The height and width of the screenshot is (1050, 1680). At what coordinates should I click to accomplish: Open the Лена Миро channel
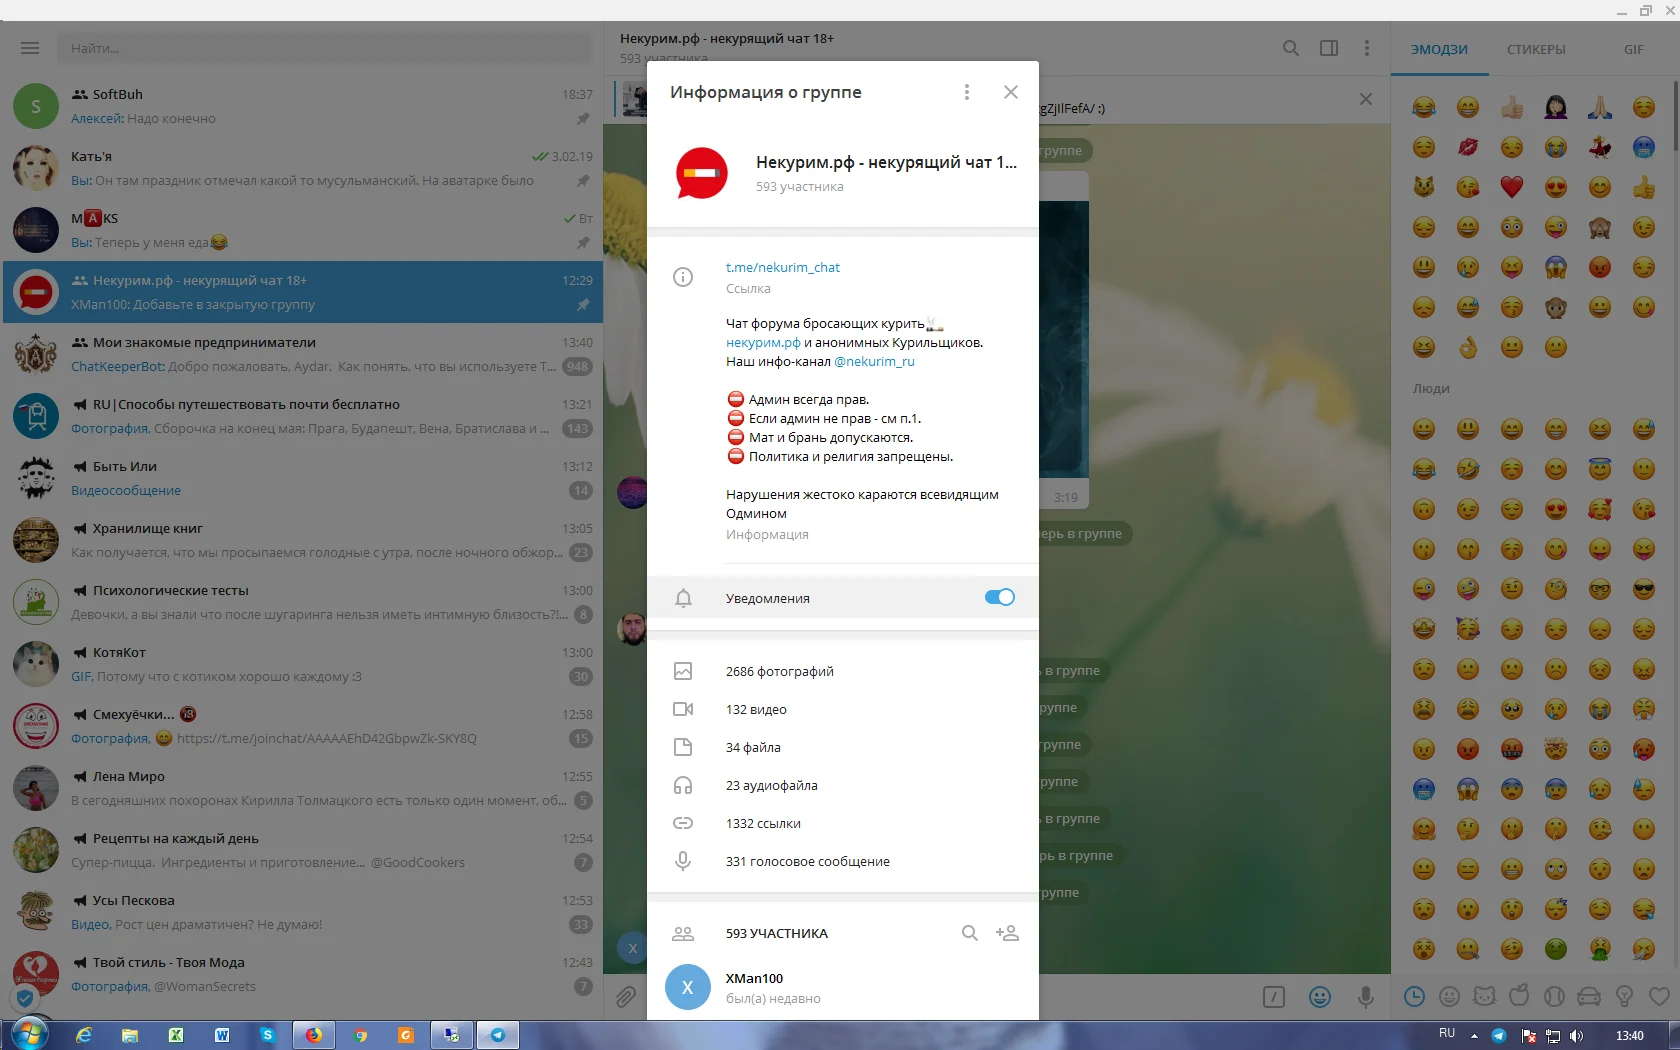302,788
